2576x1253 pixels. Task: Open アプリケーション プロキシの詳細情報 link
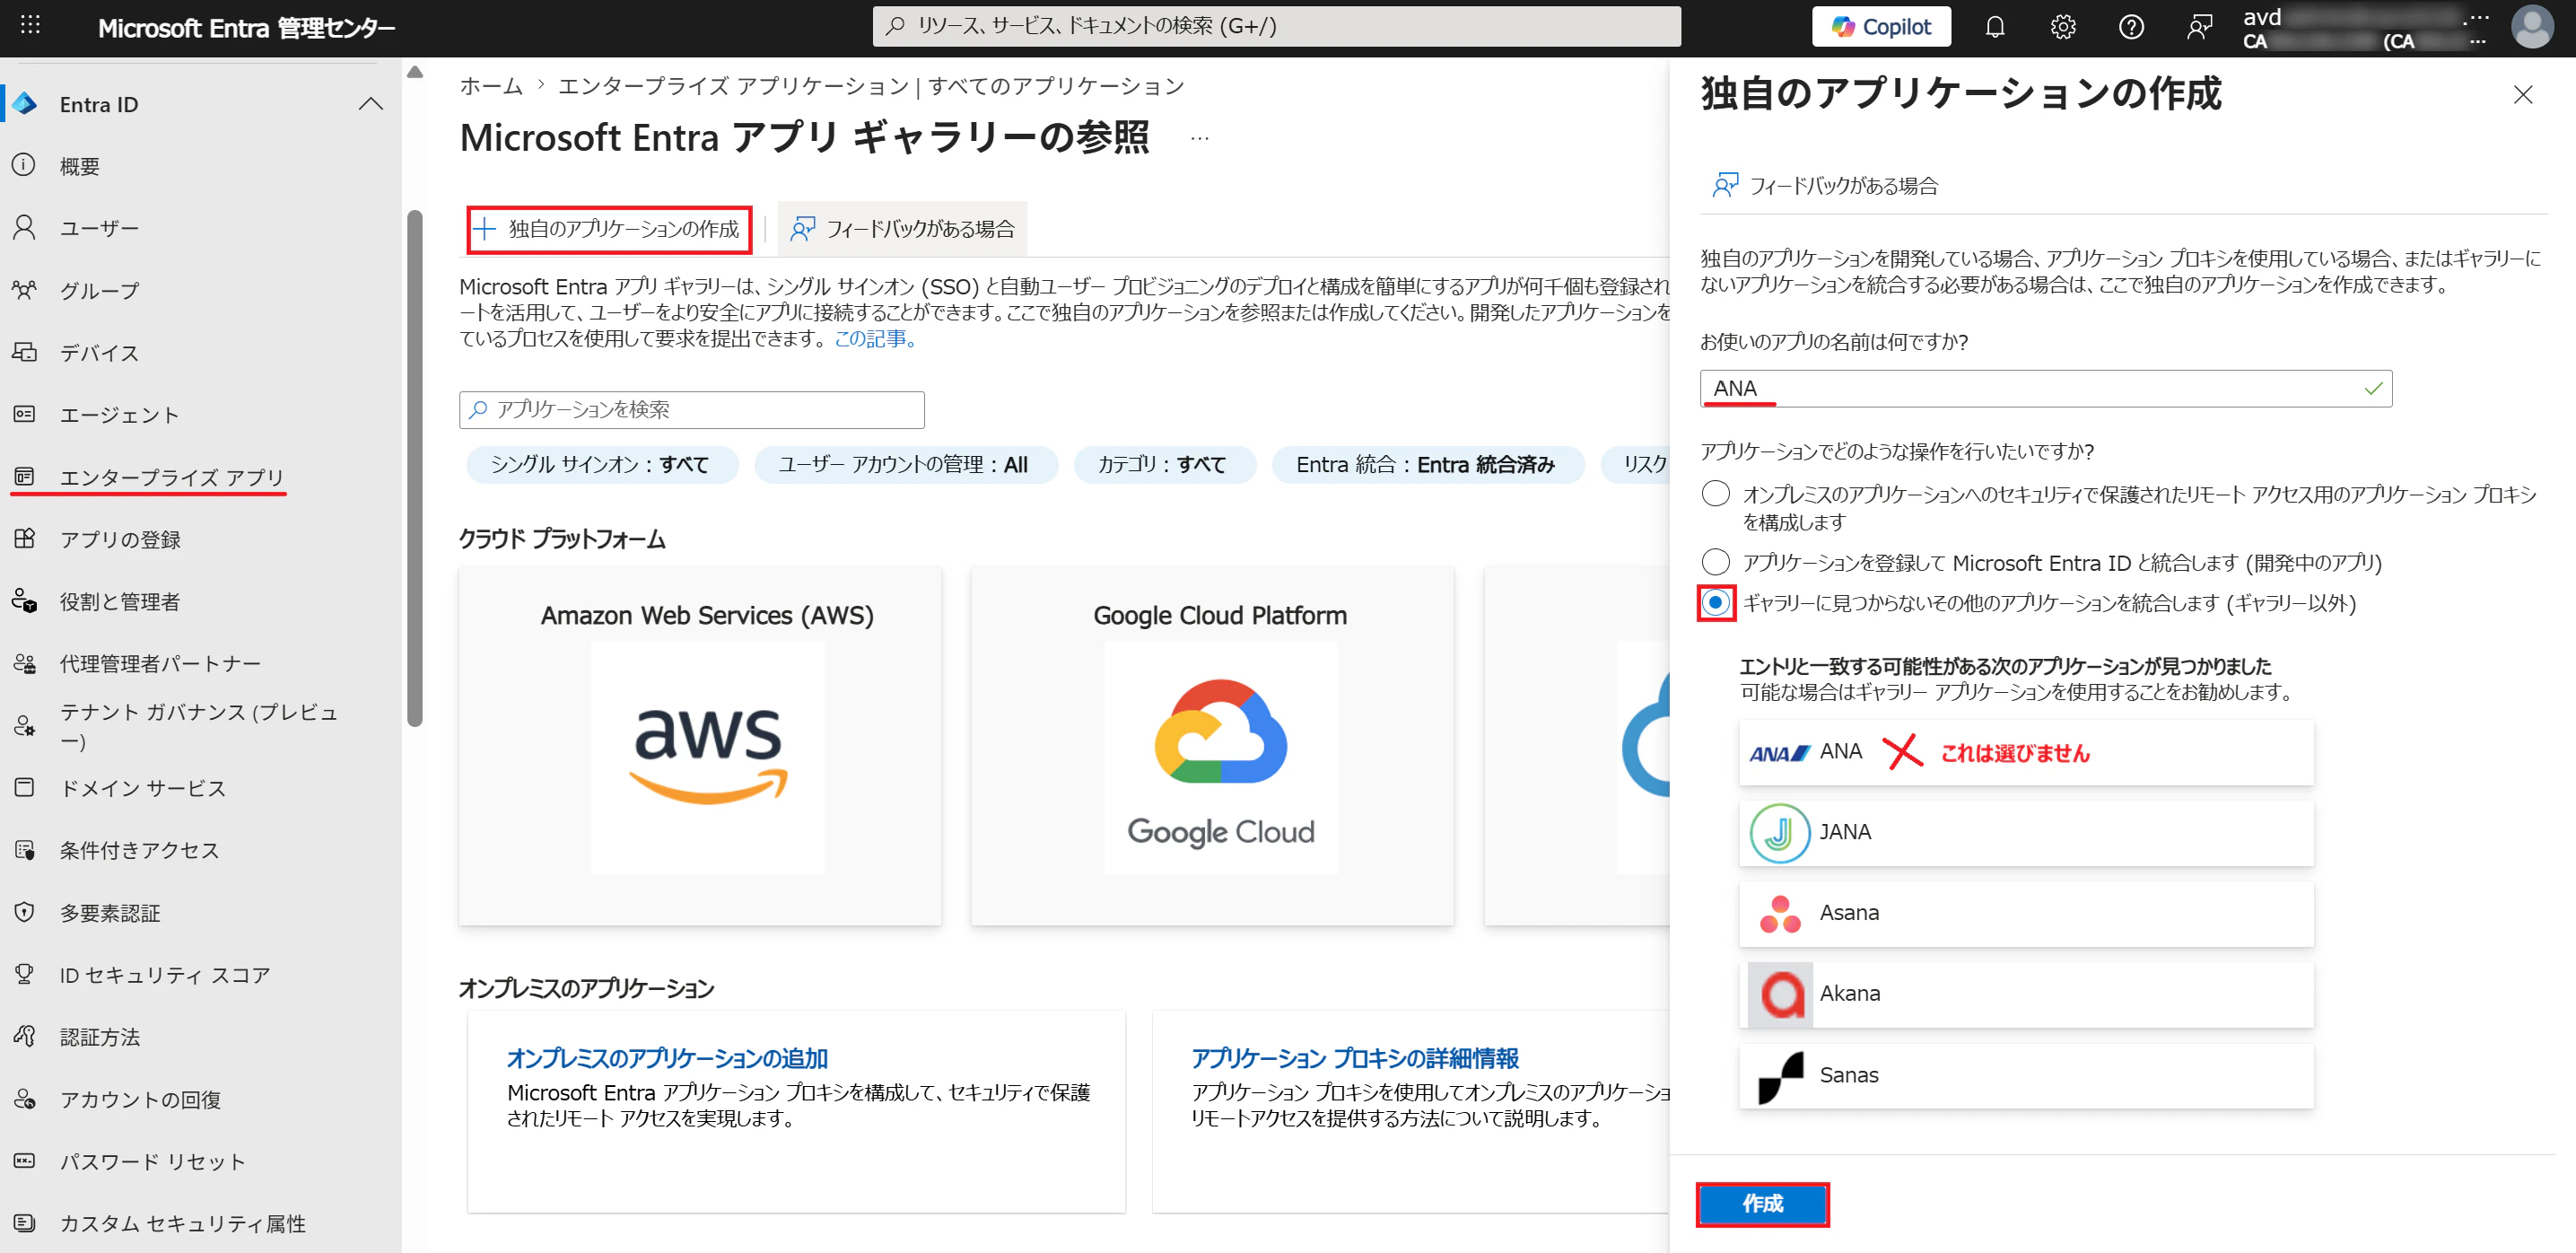pyautogui.click(x=1354, y=1058)
